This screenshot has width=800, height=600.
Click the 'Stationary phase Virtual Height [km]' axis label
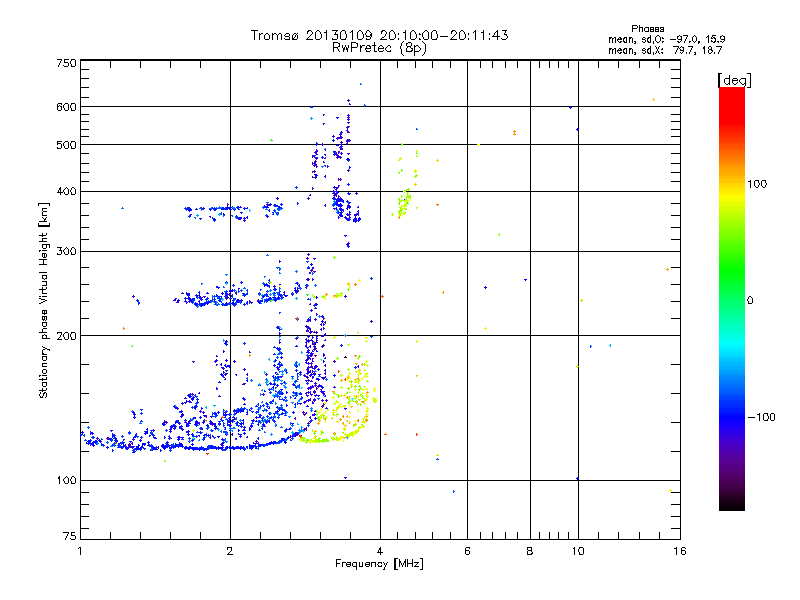pyautogui.click(x=44, y=301)
